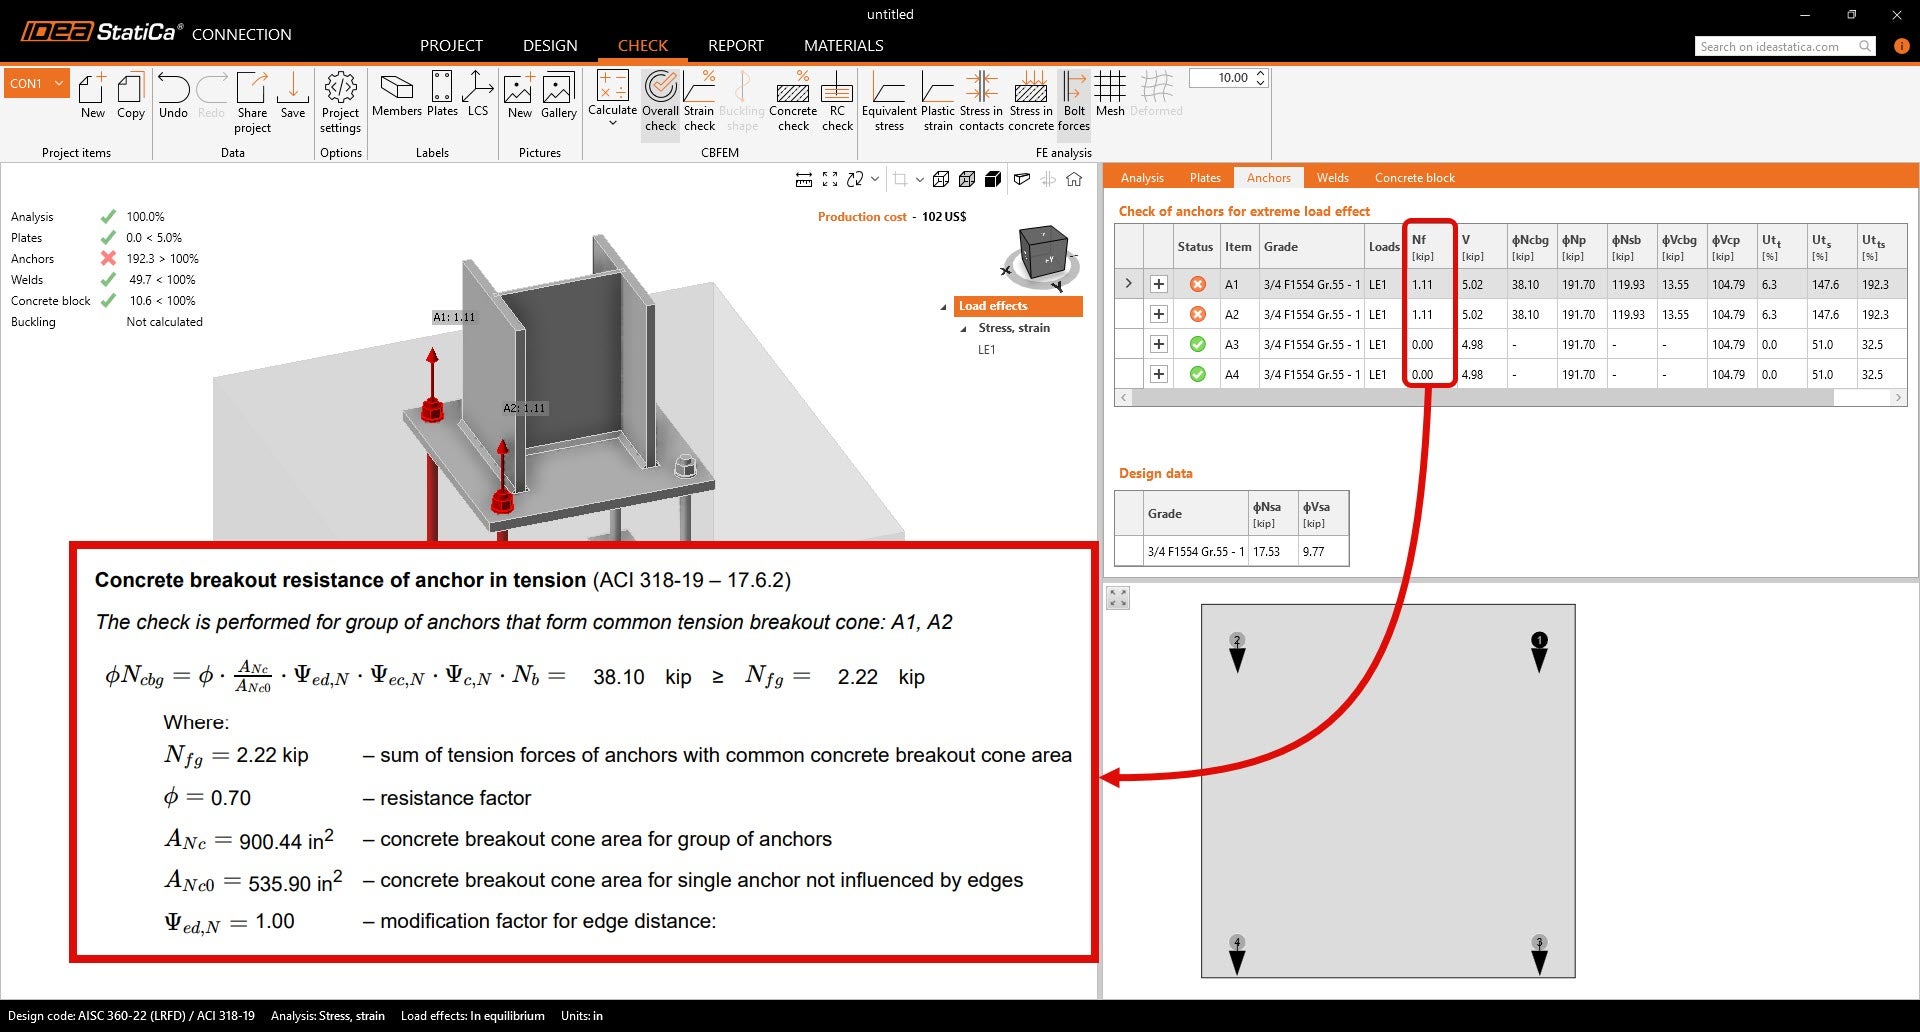
Task: Enable wireframe cube display of the model
Action: [940, 179]
